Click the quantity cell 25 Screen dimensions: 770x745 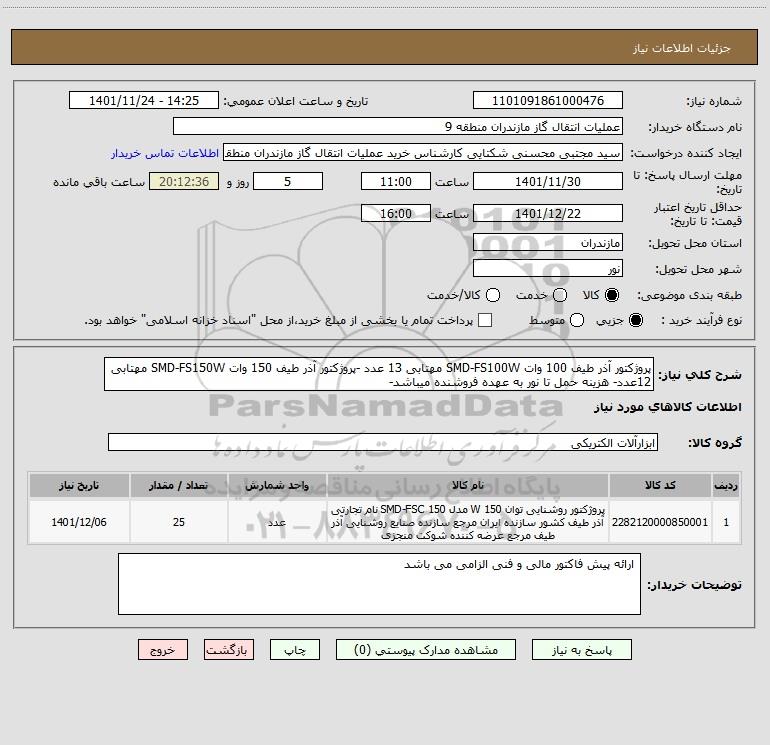pos(179,522)
